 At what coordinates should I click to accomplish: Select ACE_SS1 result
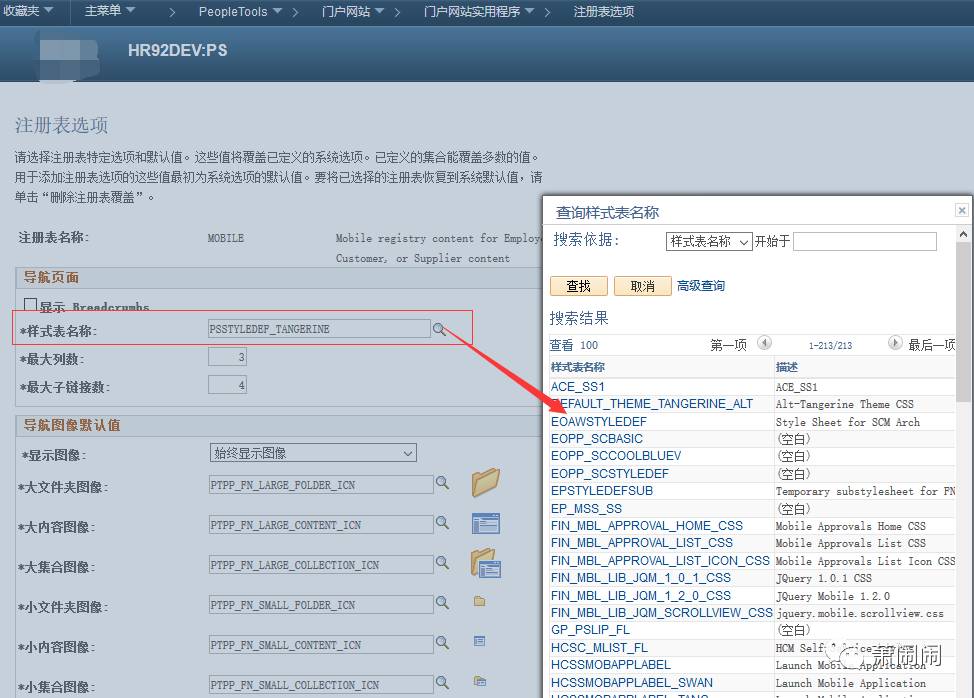[x=578, y=386]
